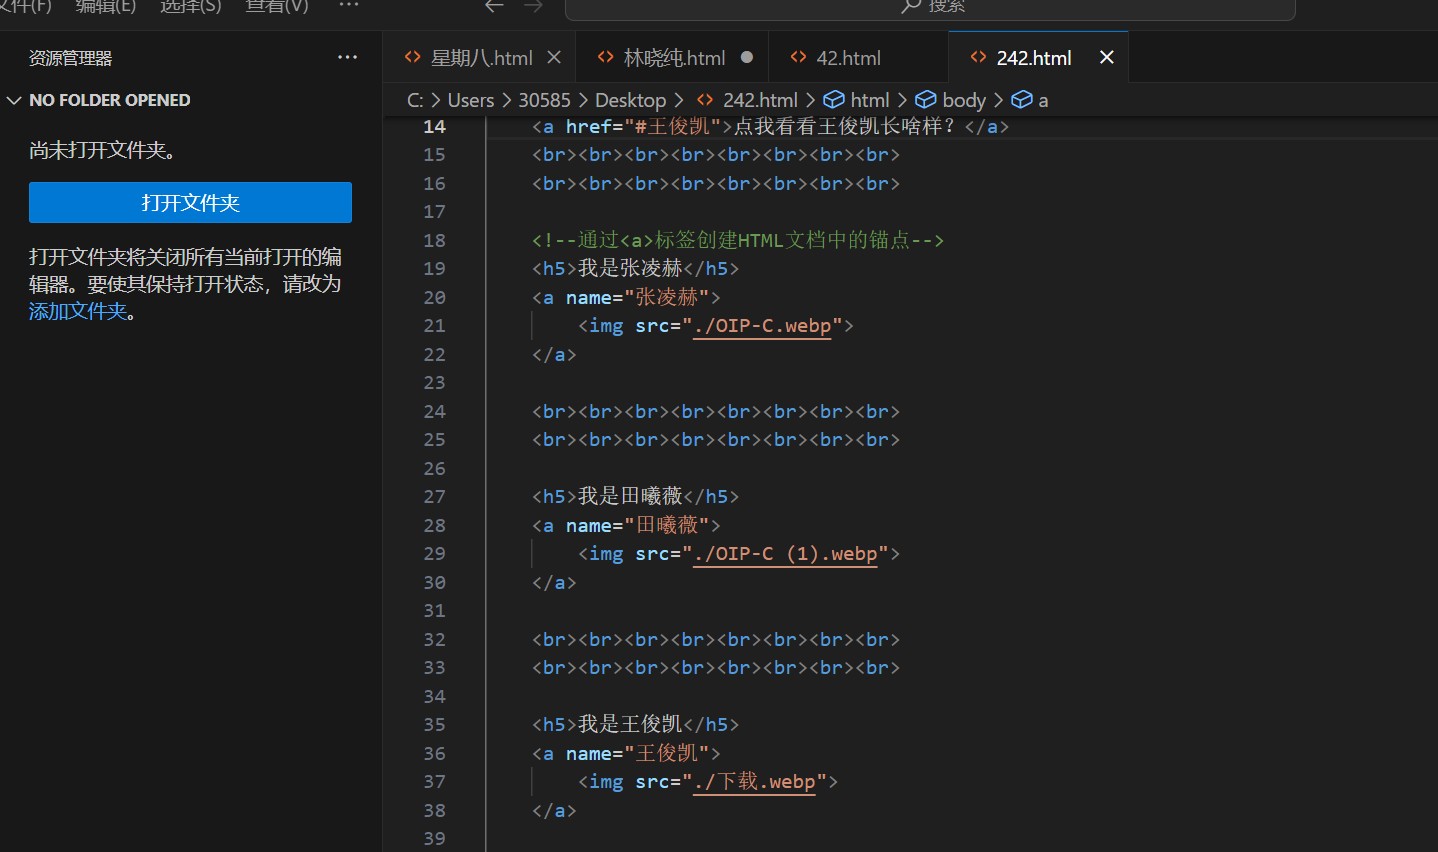Viewport: 1438px width, 852px height.
Task: Click the 添加文件夹 link
Action: 78,311
